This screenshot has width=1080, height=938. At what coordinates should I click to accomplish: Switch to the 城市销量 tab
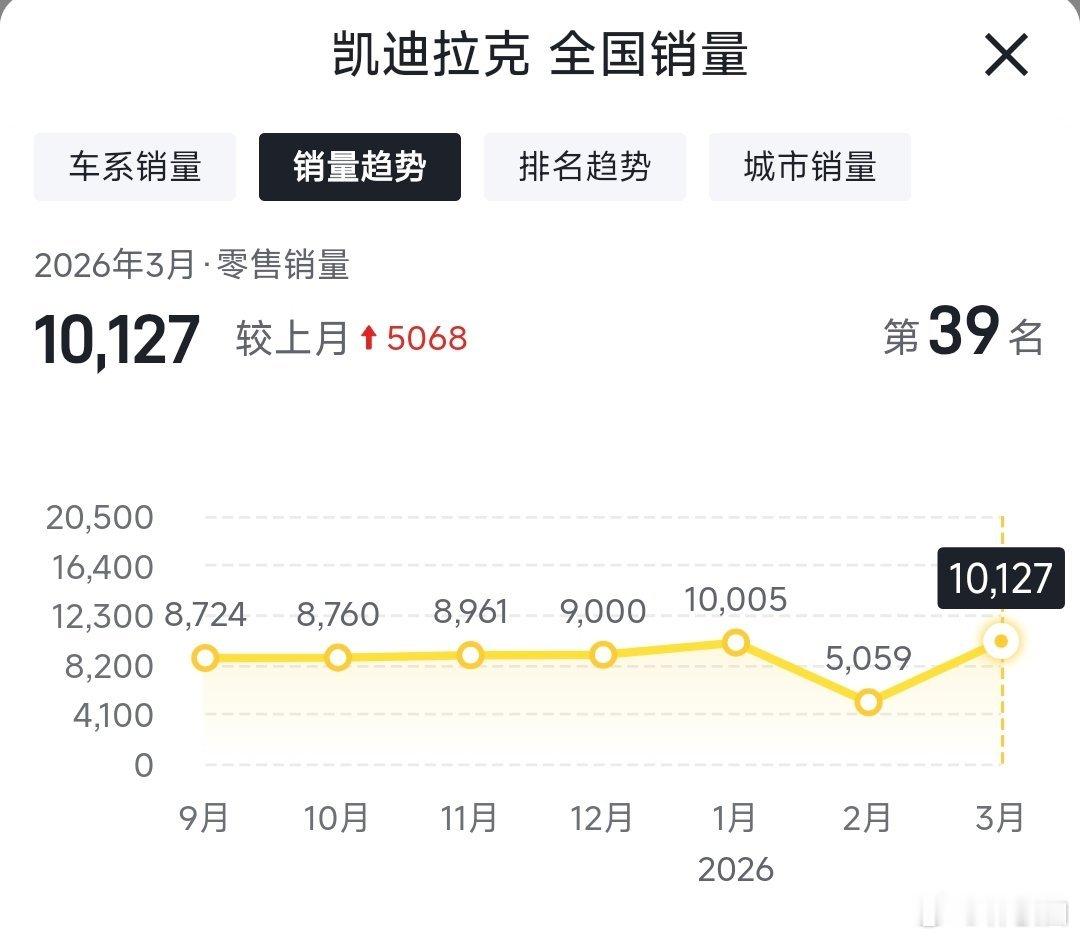[x=810, y=167]
